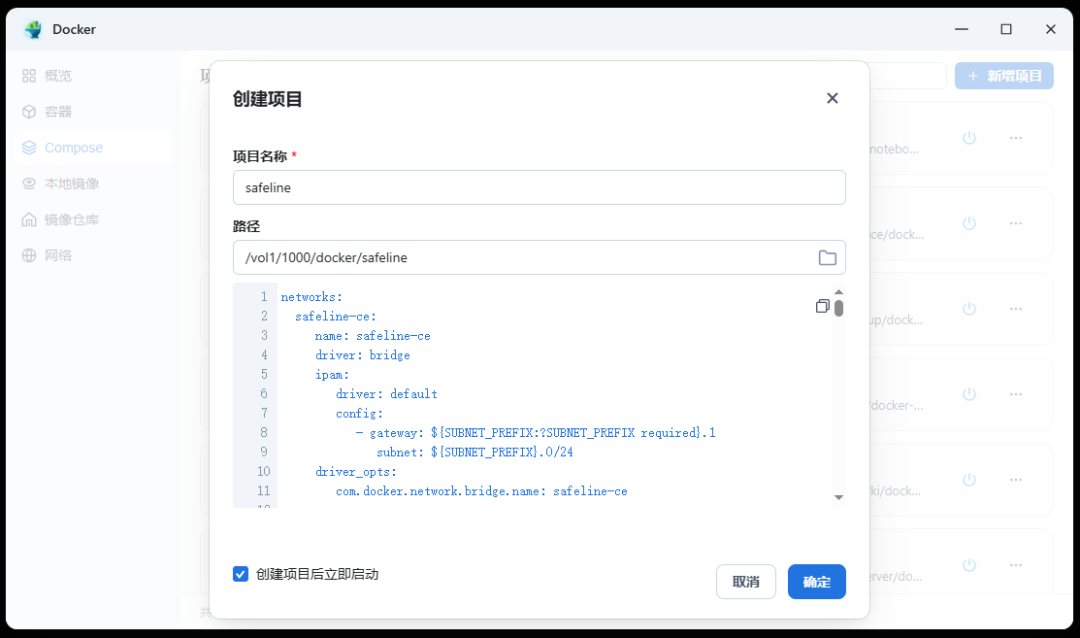
Task: Open more options for rver/do... project
Action: click(1016, 565)
